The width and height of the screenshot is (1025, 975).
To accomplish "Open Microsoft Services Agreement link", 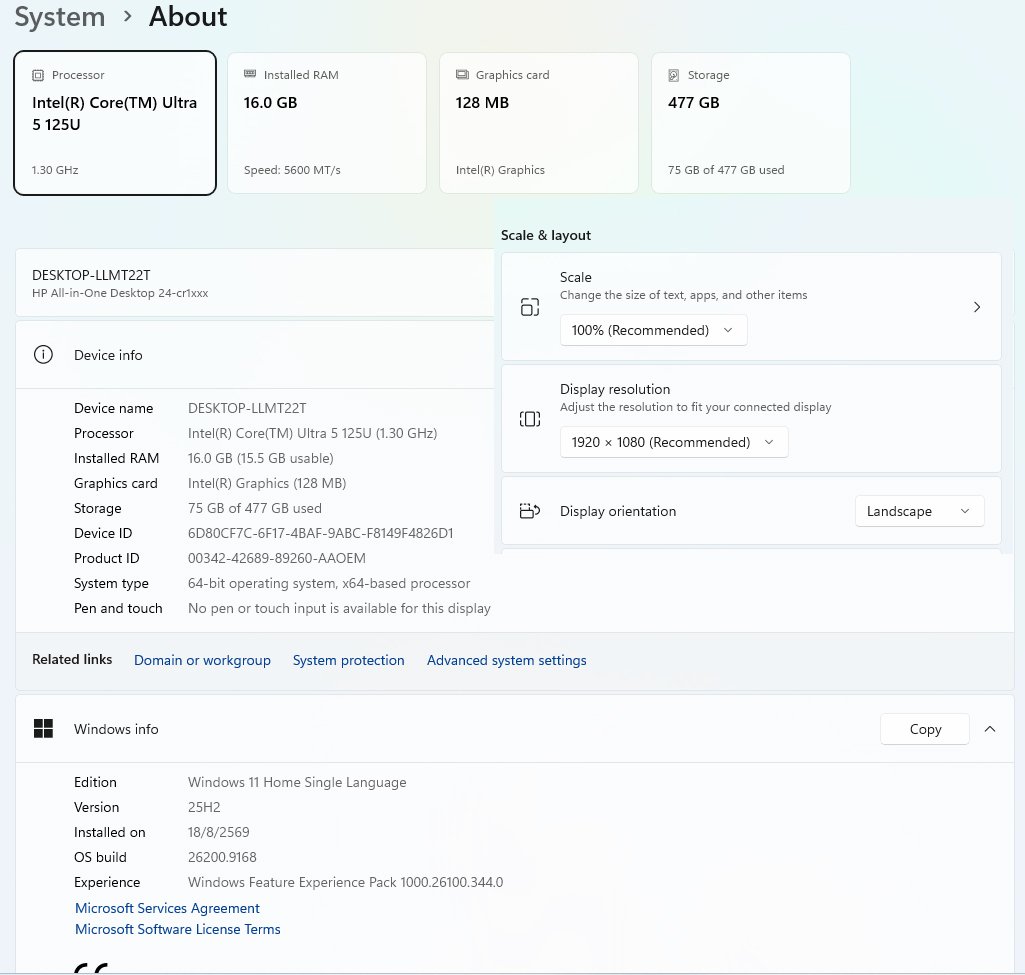I will 167,908.
